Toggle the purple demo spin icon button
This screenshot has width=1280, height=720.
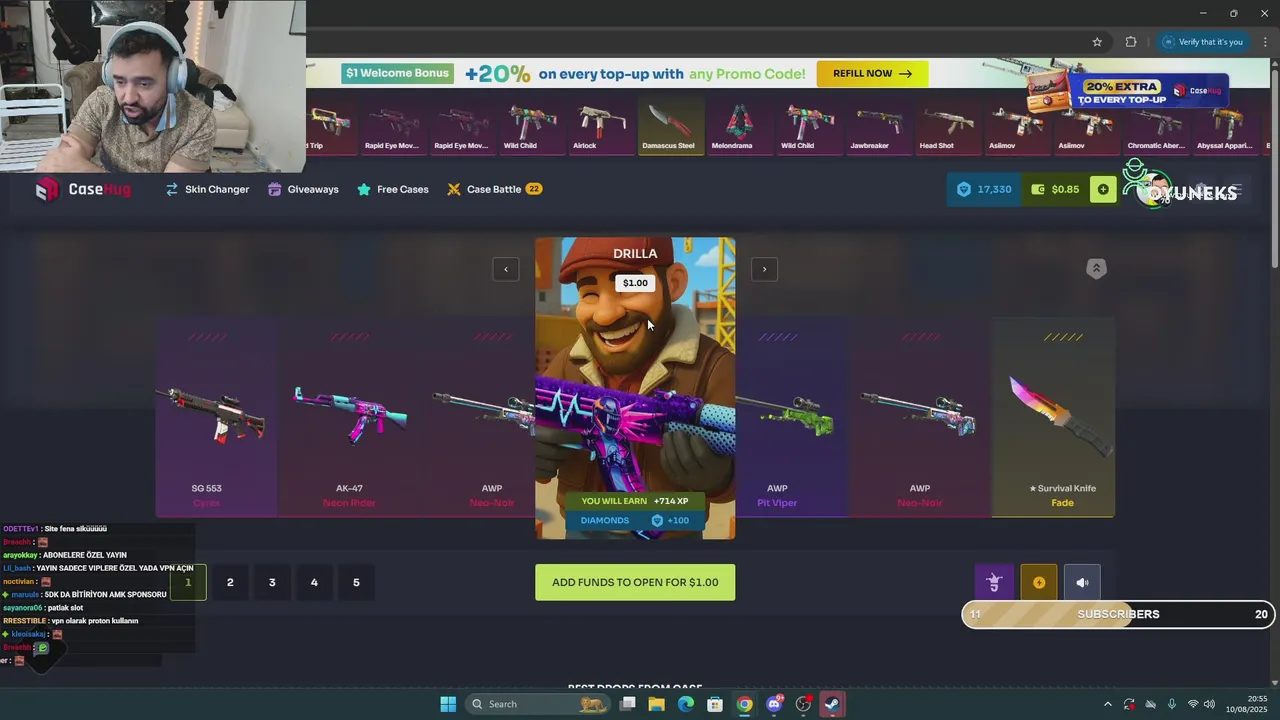994,582
